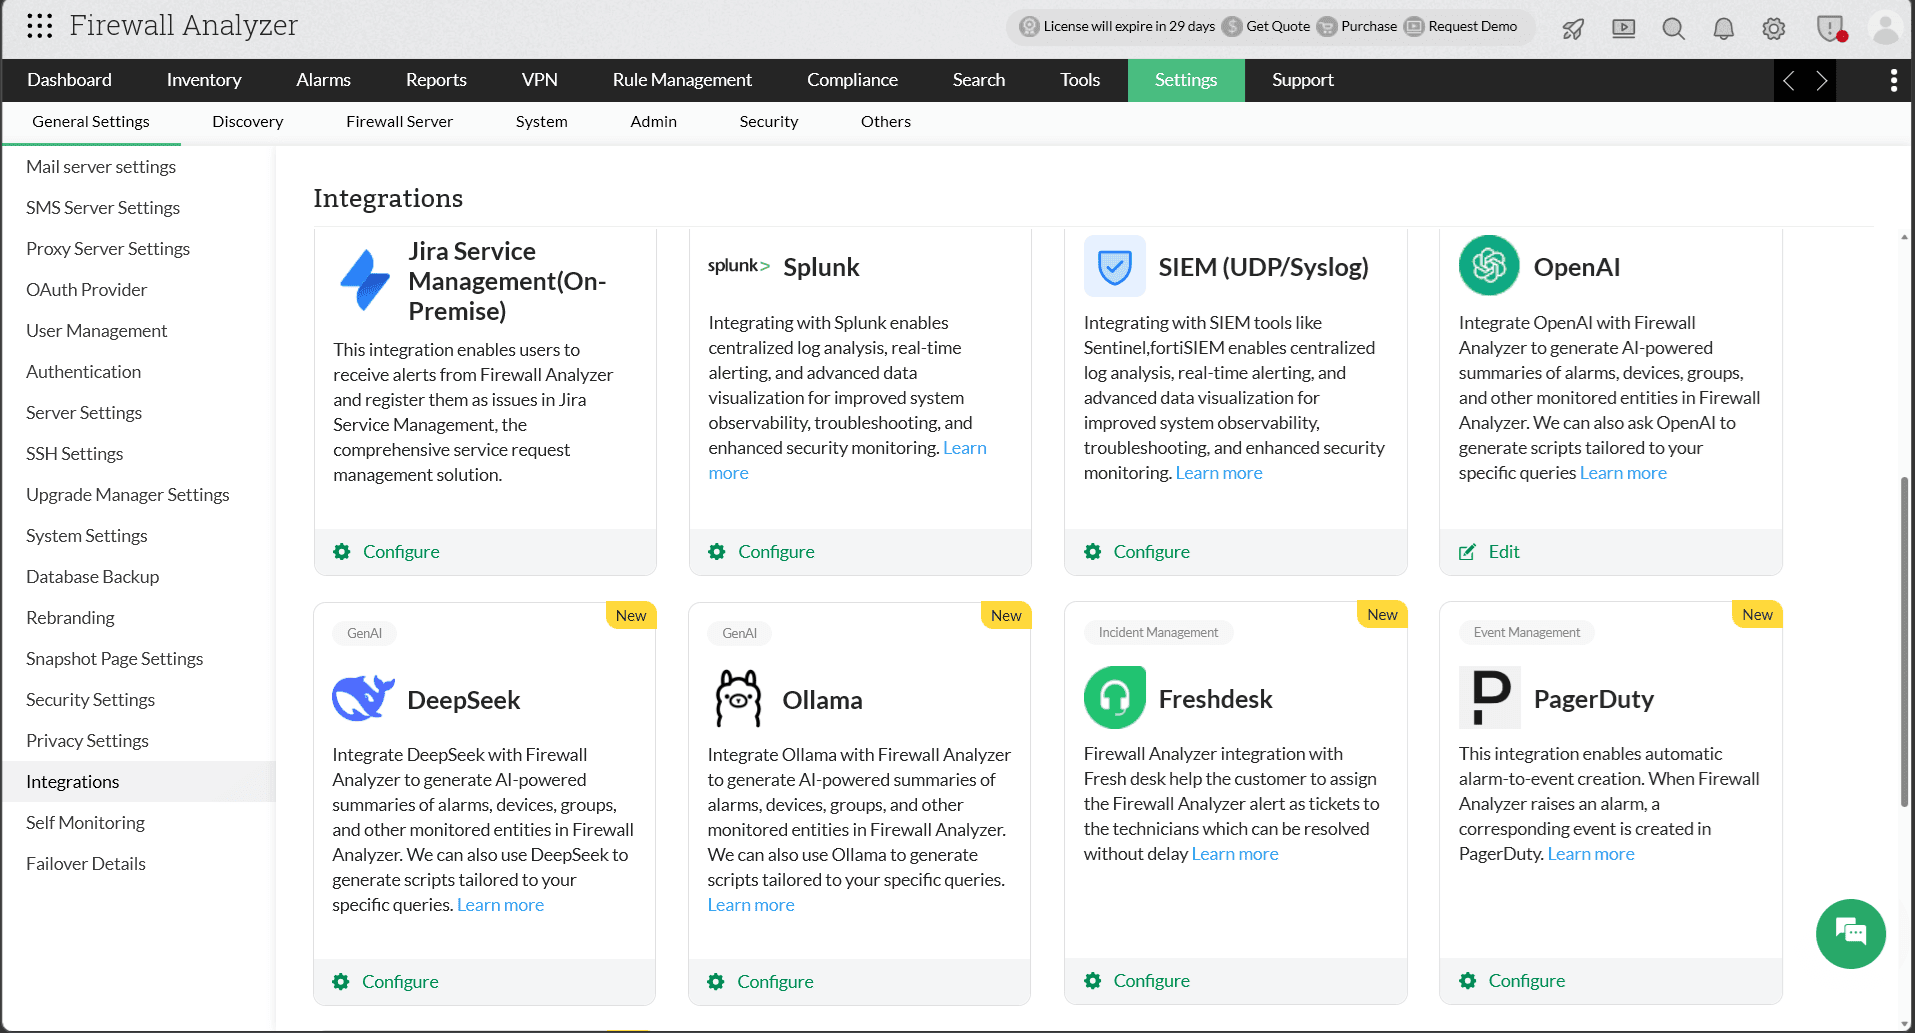Click the PagerDuty P logo
1915x1033 pixels.
point(1489,697)
